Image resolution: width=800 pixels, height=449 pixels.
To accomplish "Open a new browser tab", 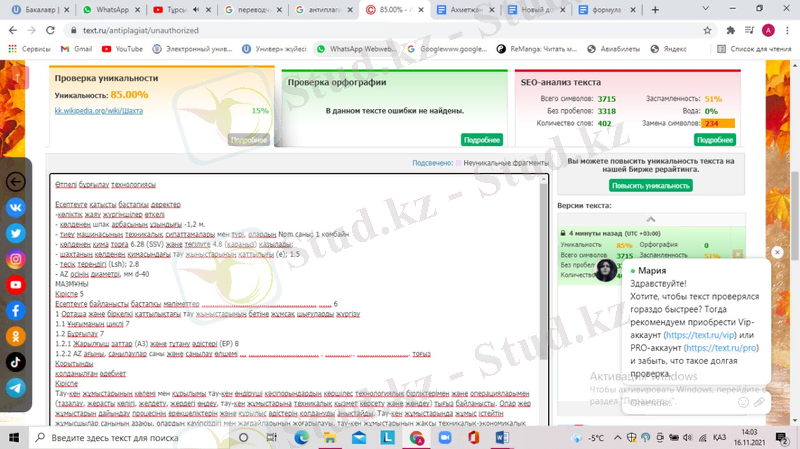I will pos(655,10).
